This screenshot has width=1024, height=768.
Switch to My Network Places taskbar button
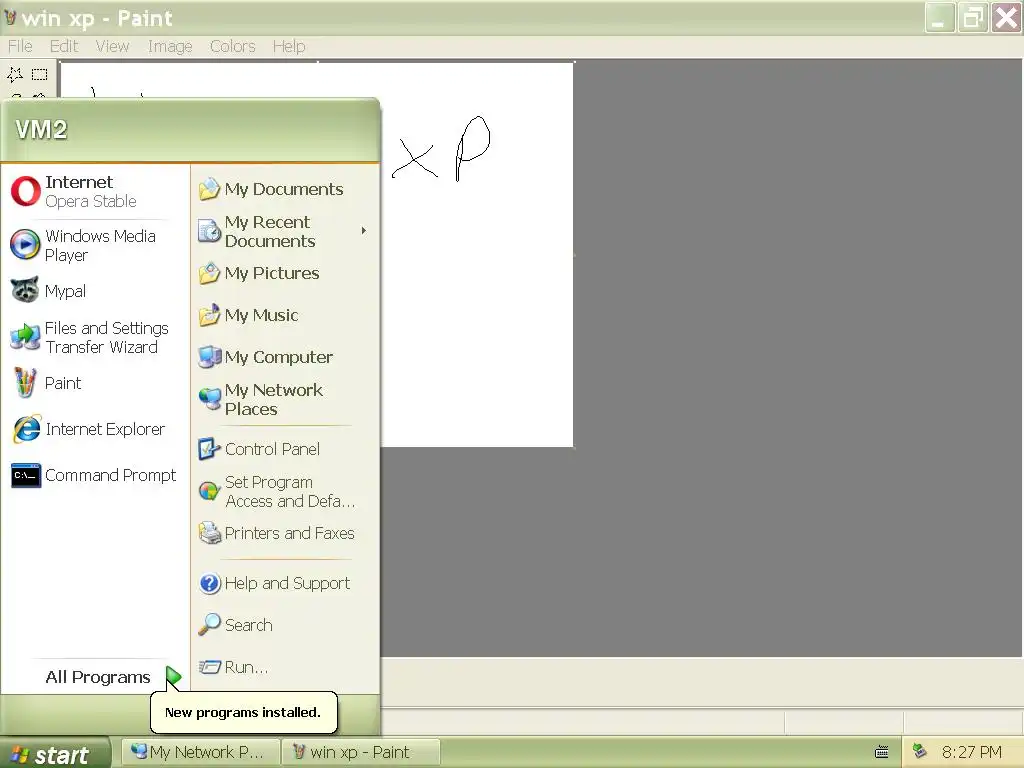click(x=200, y=752)
